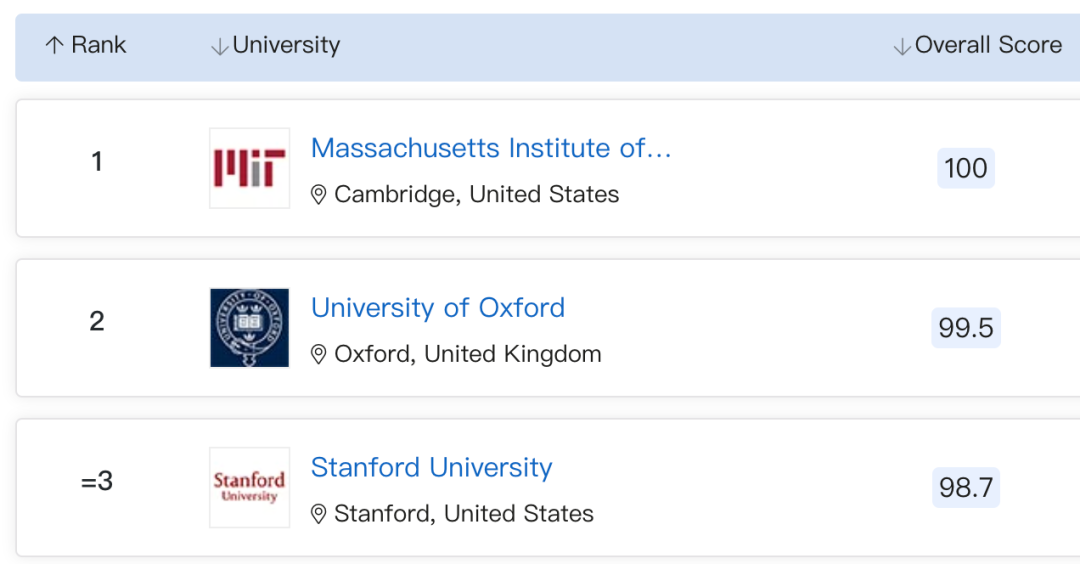
Task: Click location pin next to Cambridge, United States
Action: [x=318, y=194]
